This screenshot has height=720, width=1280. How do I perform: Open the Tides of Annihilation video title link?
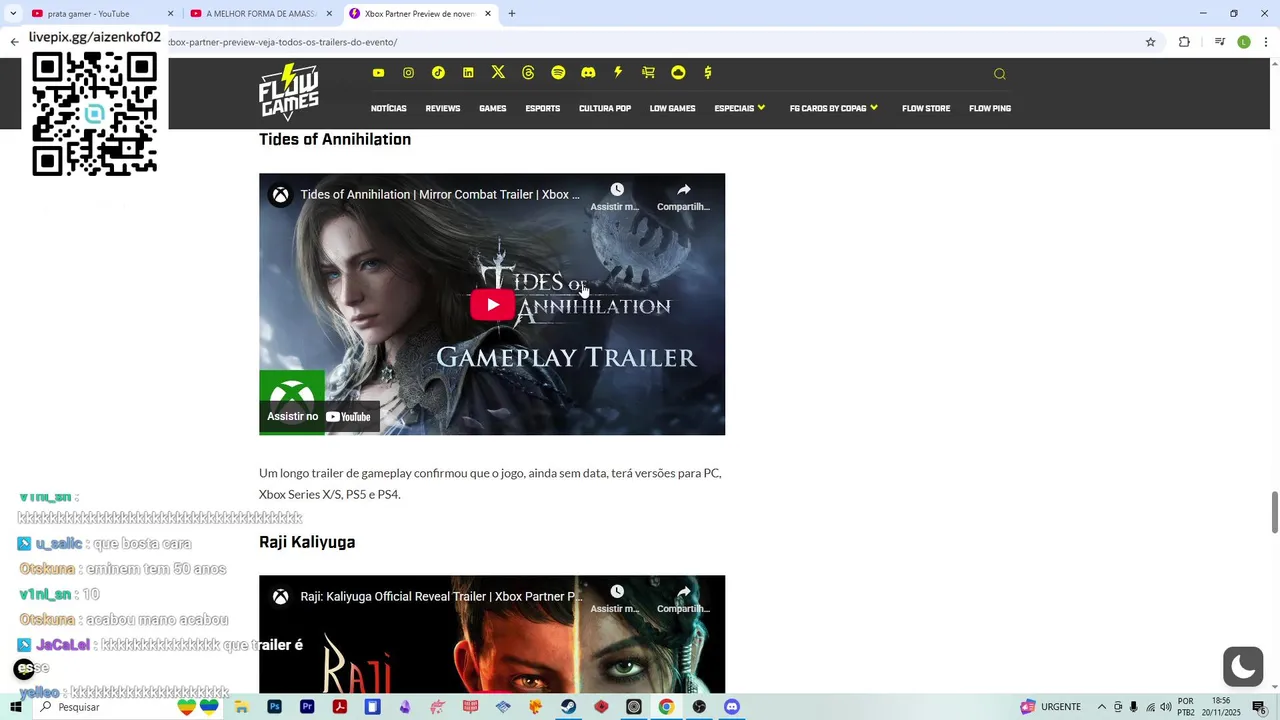click(440, 195)
